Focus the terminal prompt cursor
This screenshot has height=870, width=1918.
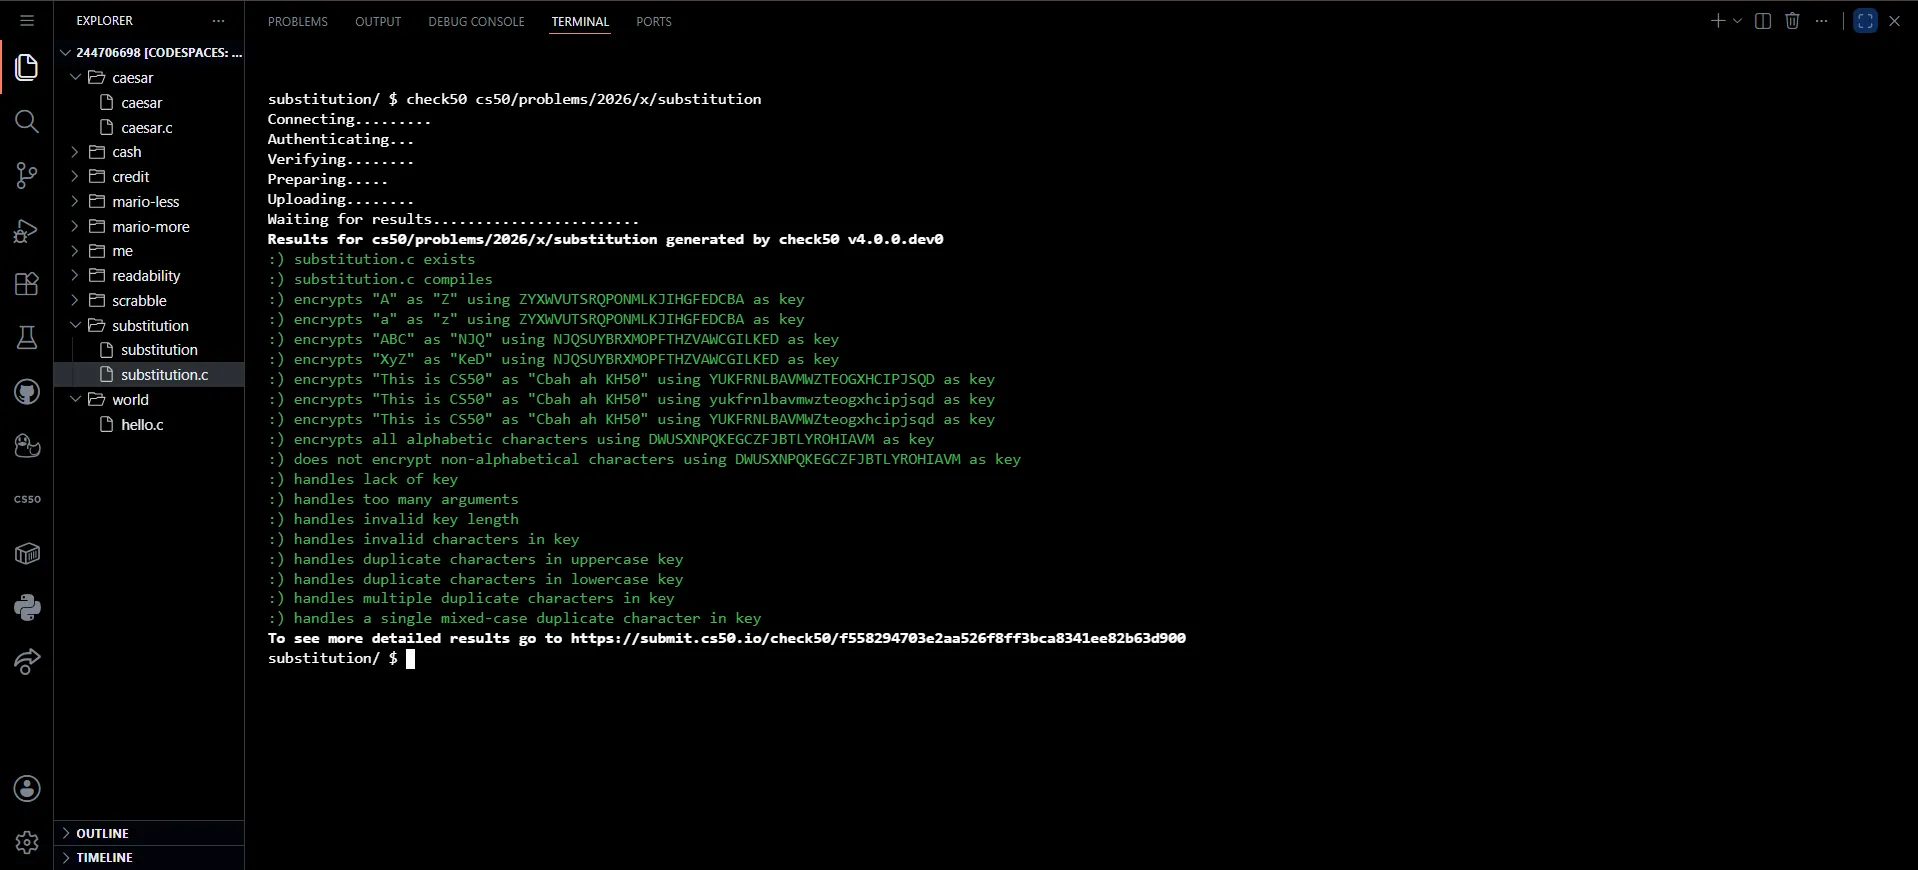tap(410, 658)
